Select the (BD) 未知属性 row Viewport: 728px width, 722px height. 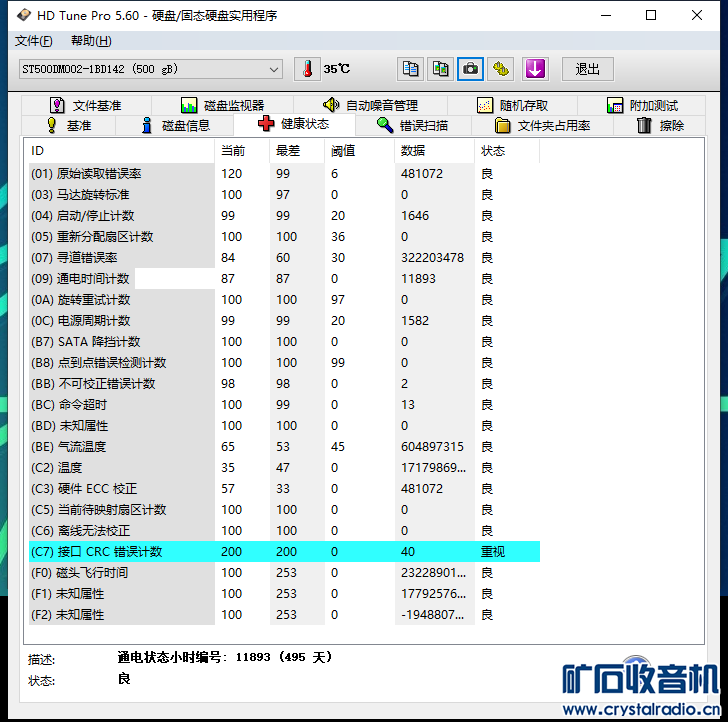click(x=284, y=426)
